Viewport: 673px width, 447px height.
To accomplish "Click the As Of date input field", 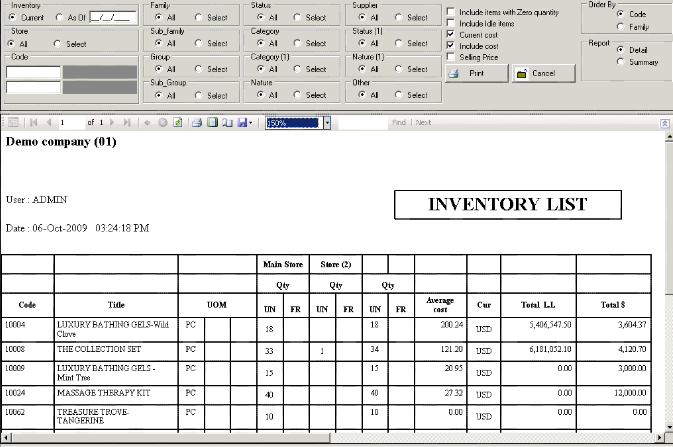I will click(x=110, y=18).
